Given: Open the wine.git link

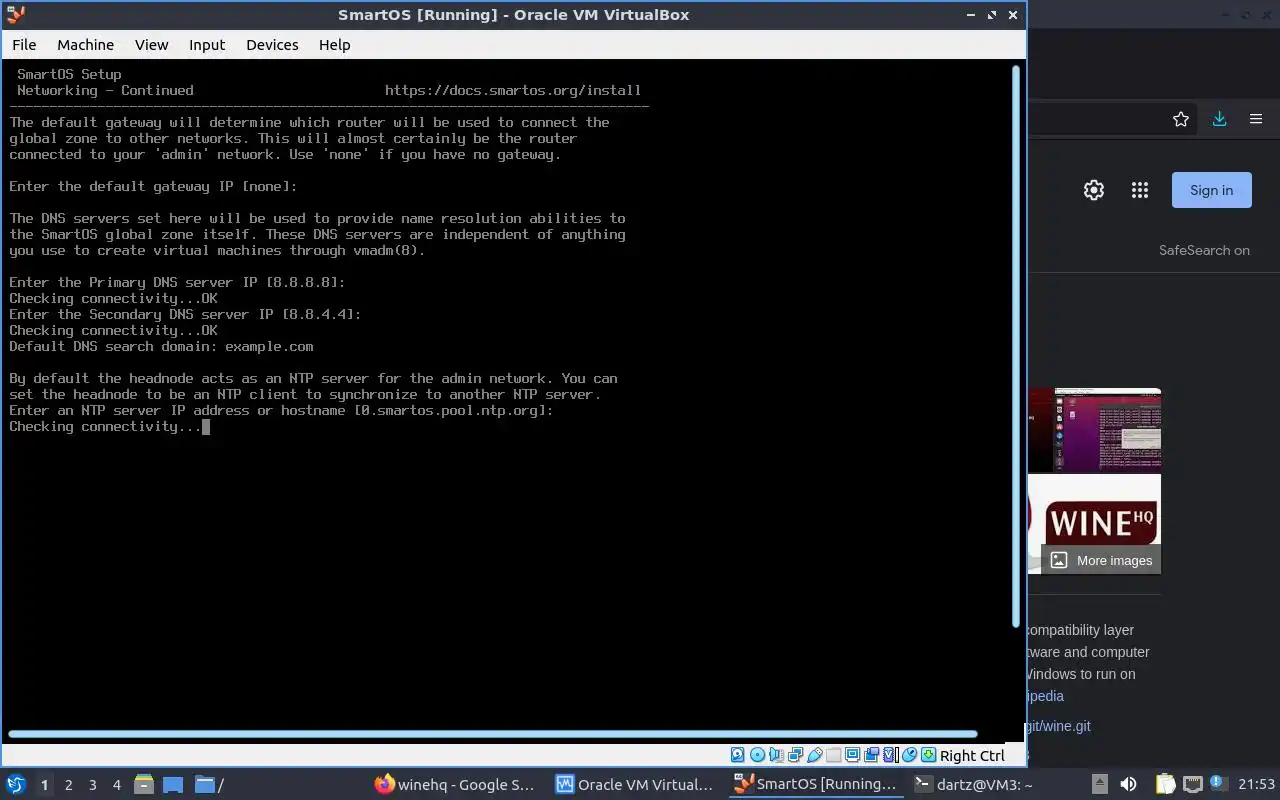Looking at the screenshot, I should click(x=1058, y=726).
